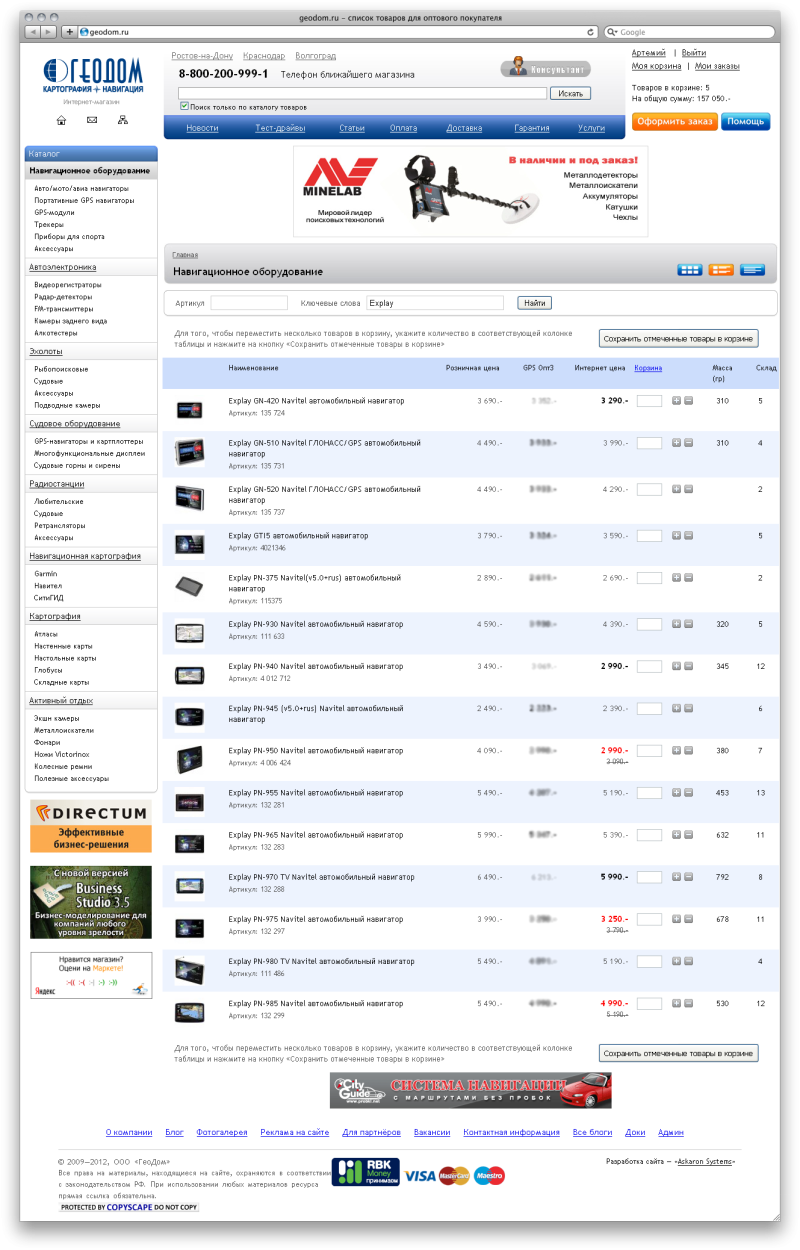Click the Геодом logo
This screenshot has width=800, height=1250.
coord(92,76)
